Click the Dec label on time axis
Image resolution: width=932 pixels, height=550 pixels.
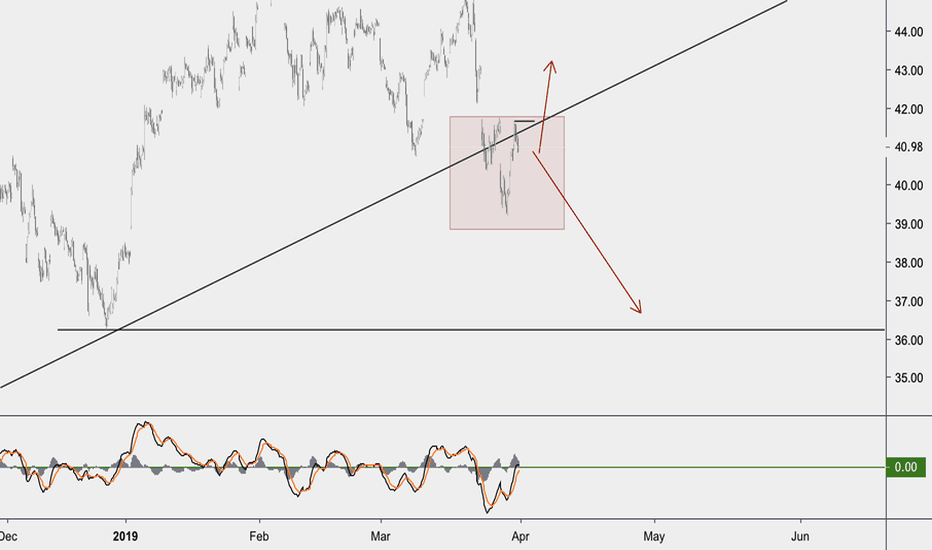click(x=8, y=536)
